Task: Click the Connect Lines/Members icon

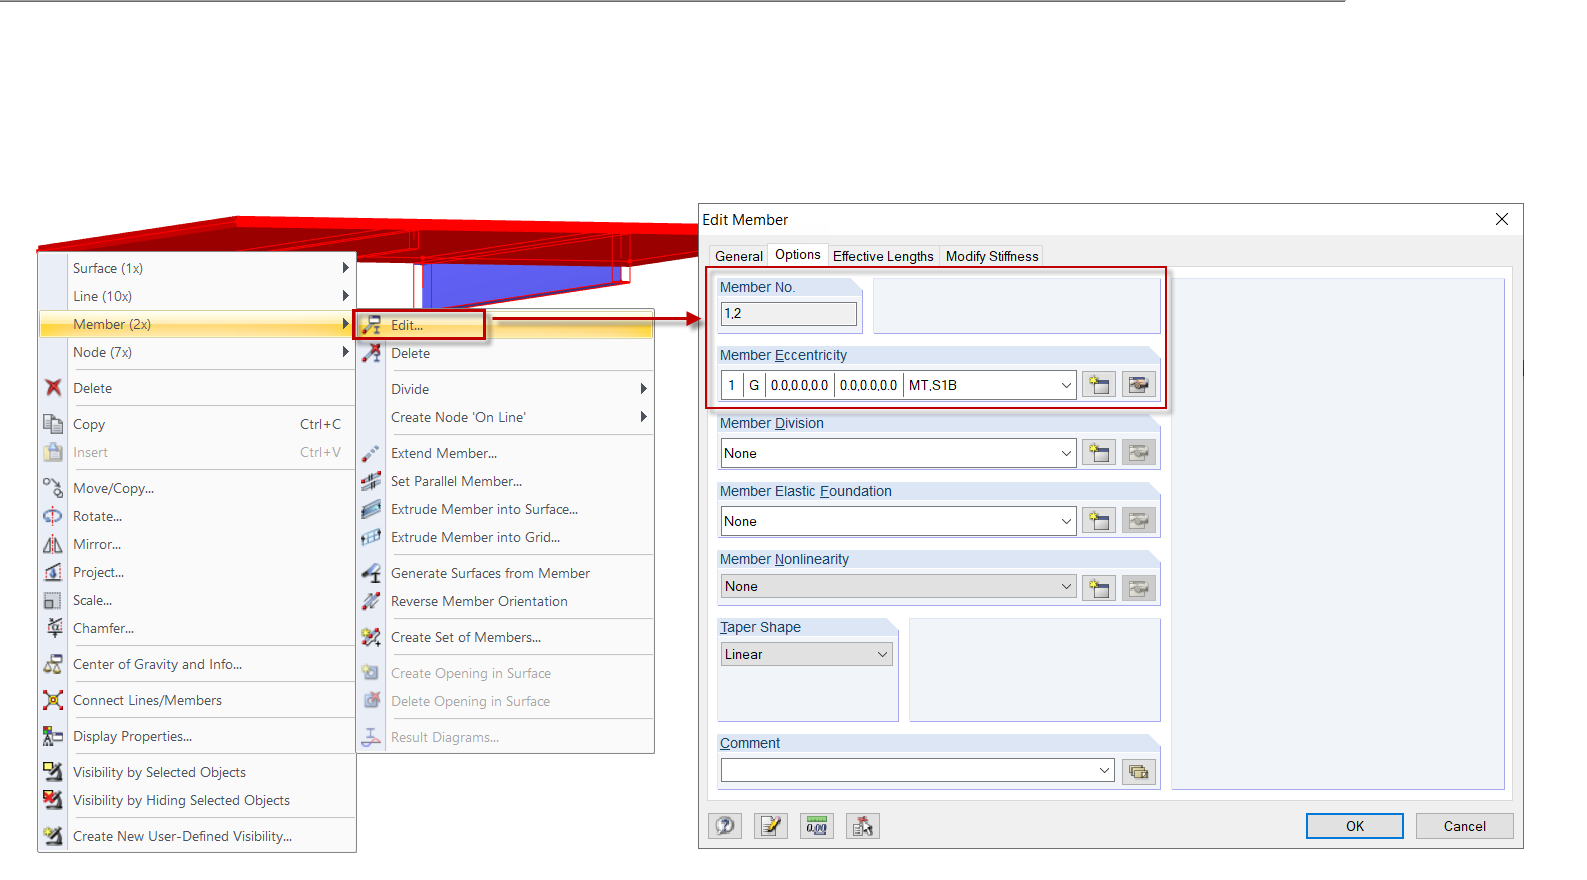Action: pos(53,700)
